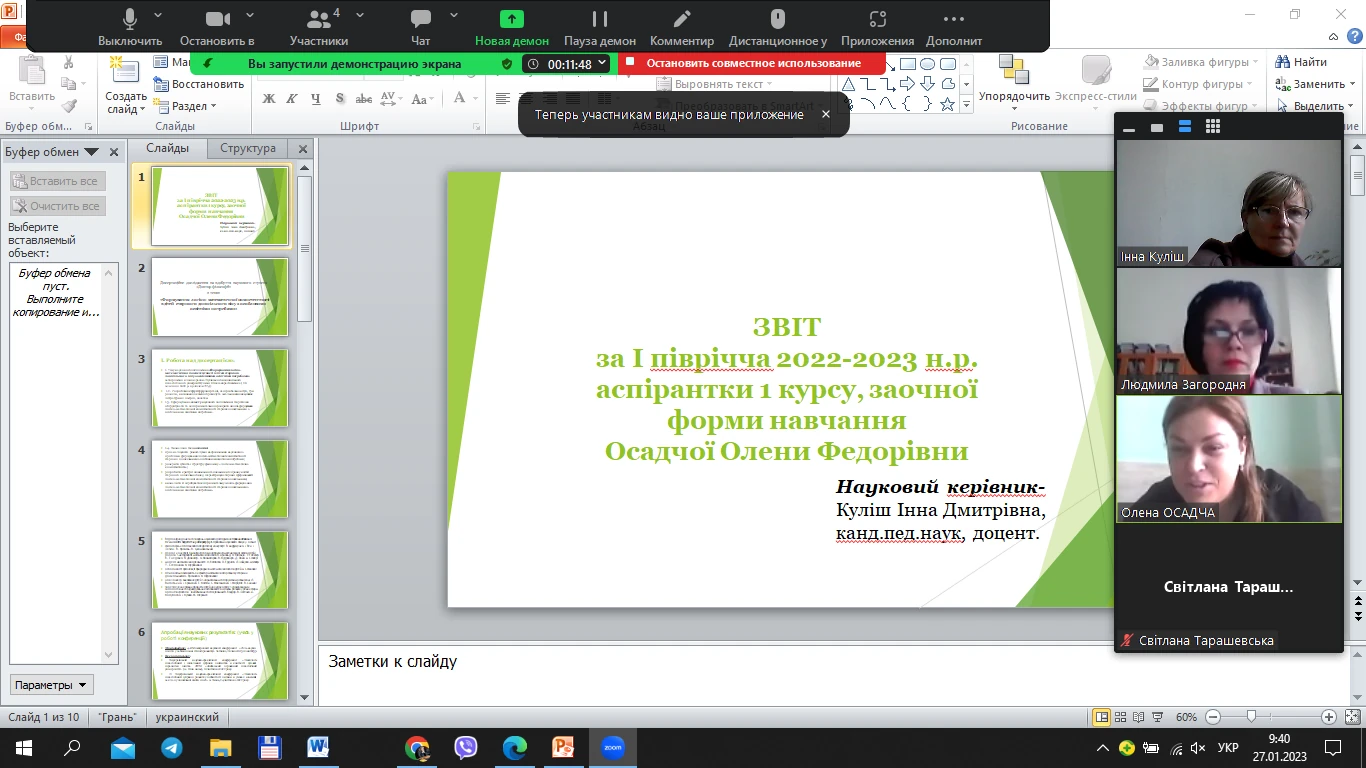The height and width of the screenshot is (768, 1366).
Task: Dismiss the 'Теперь участникам видно' notification
Action: (826, 114)
